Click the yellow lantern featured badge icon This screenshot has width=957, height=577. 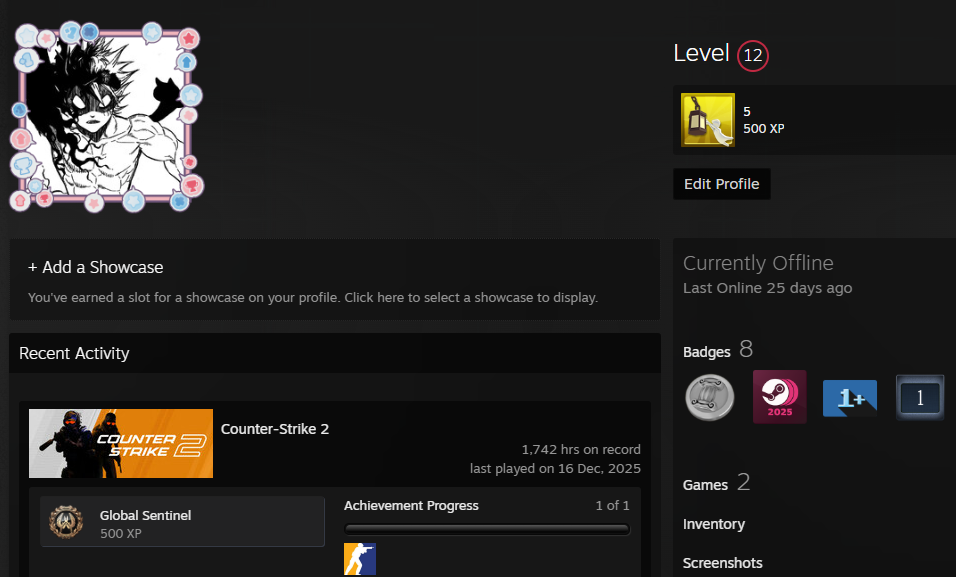tap(708, 120)
